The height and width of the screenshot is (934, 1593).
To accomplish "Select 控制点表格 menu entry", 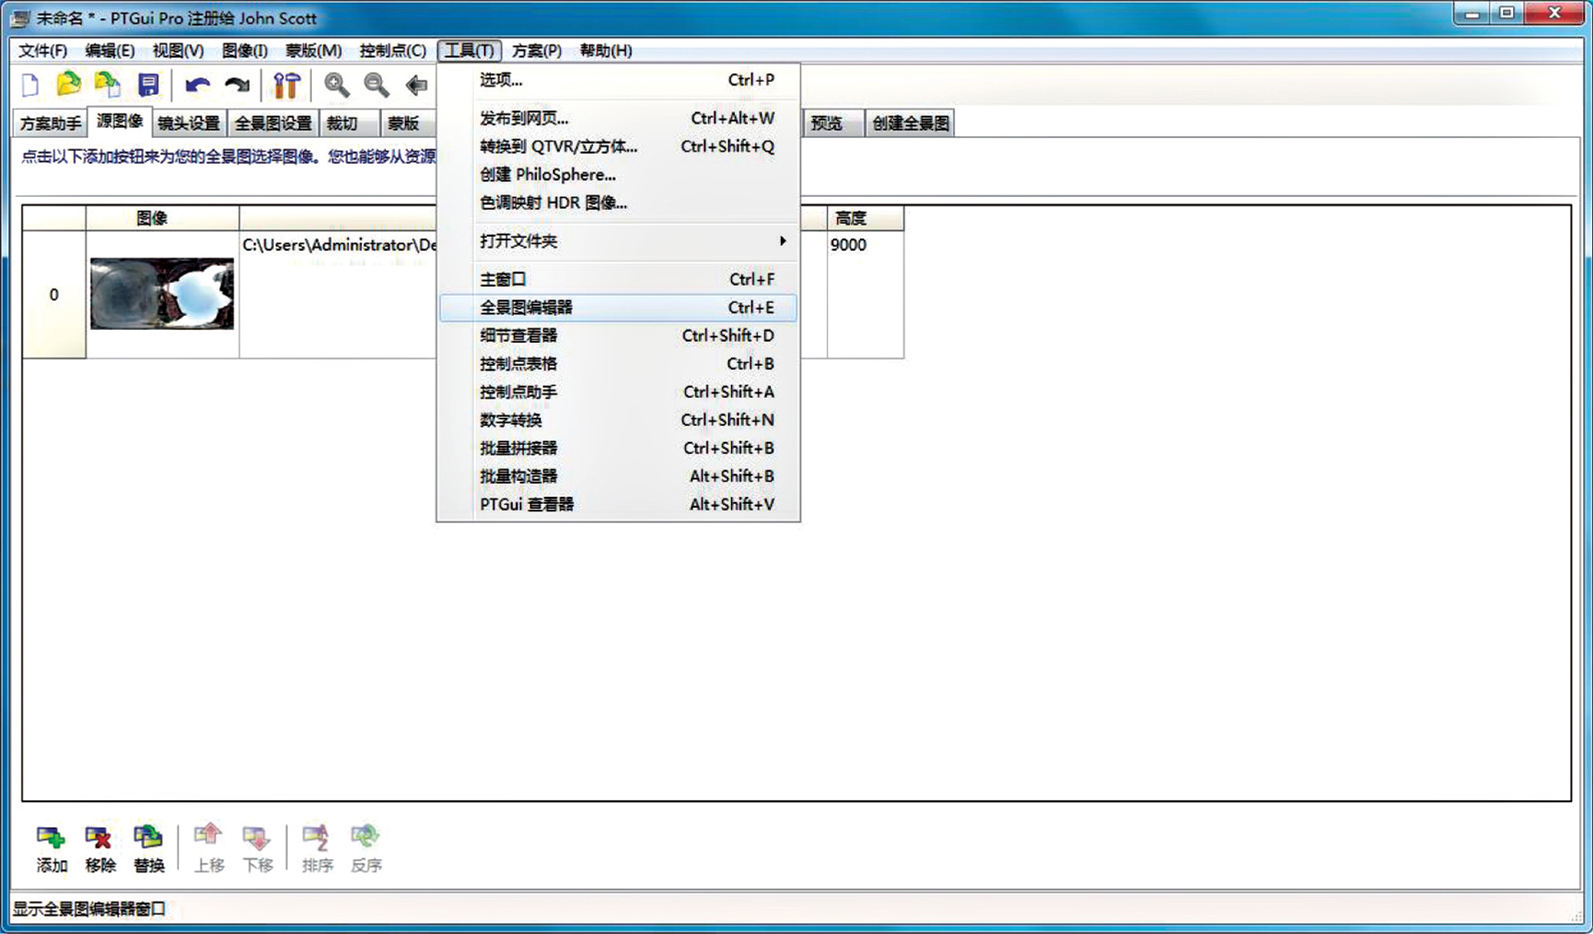I will point(618,363).
